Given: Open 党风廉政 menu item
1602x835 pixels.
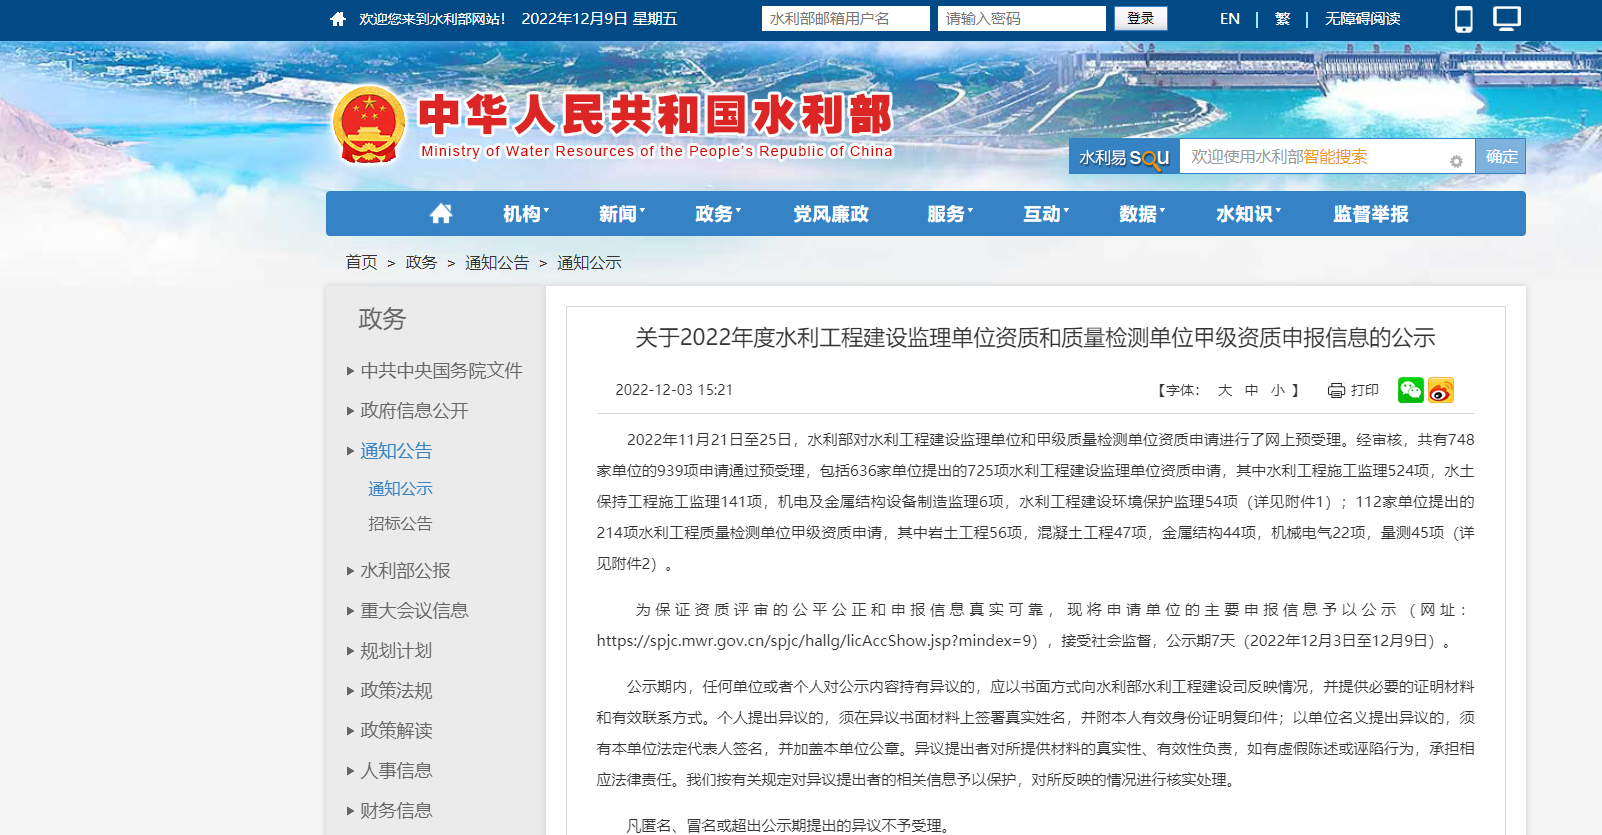Looking at the screenshot, I should [x=831, y=214].
